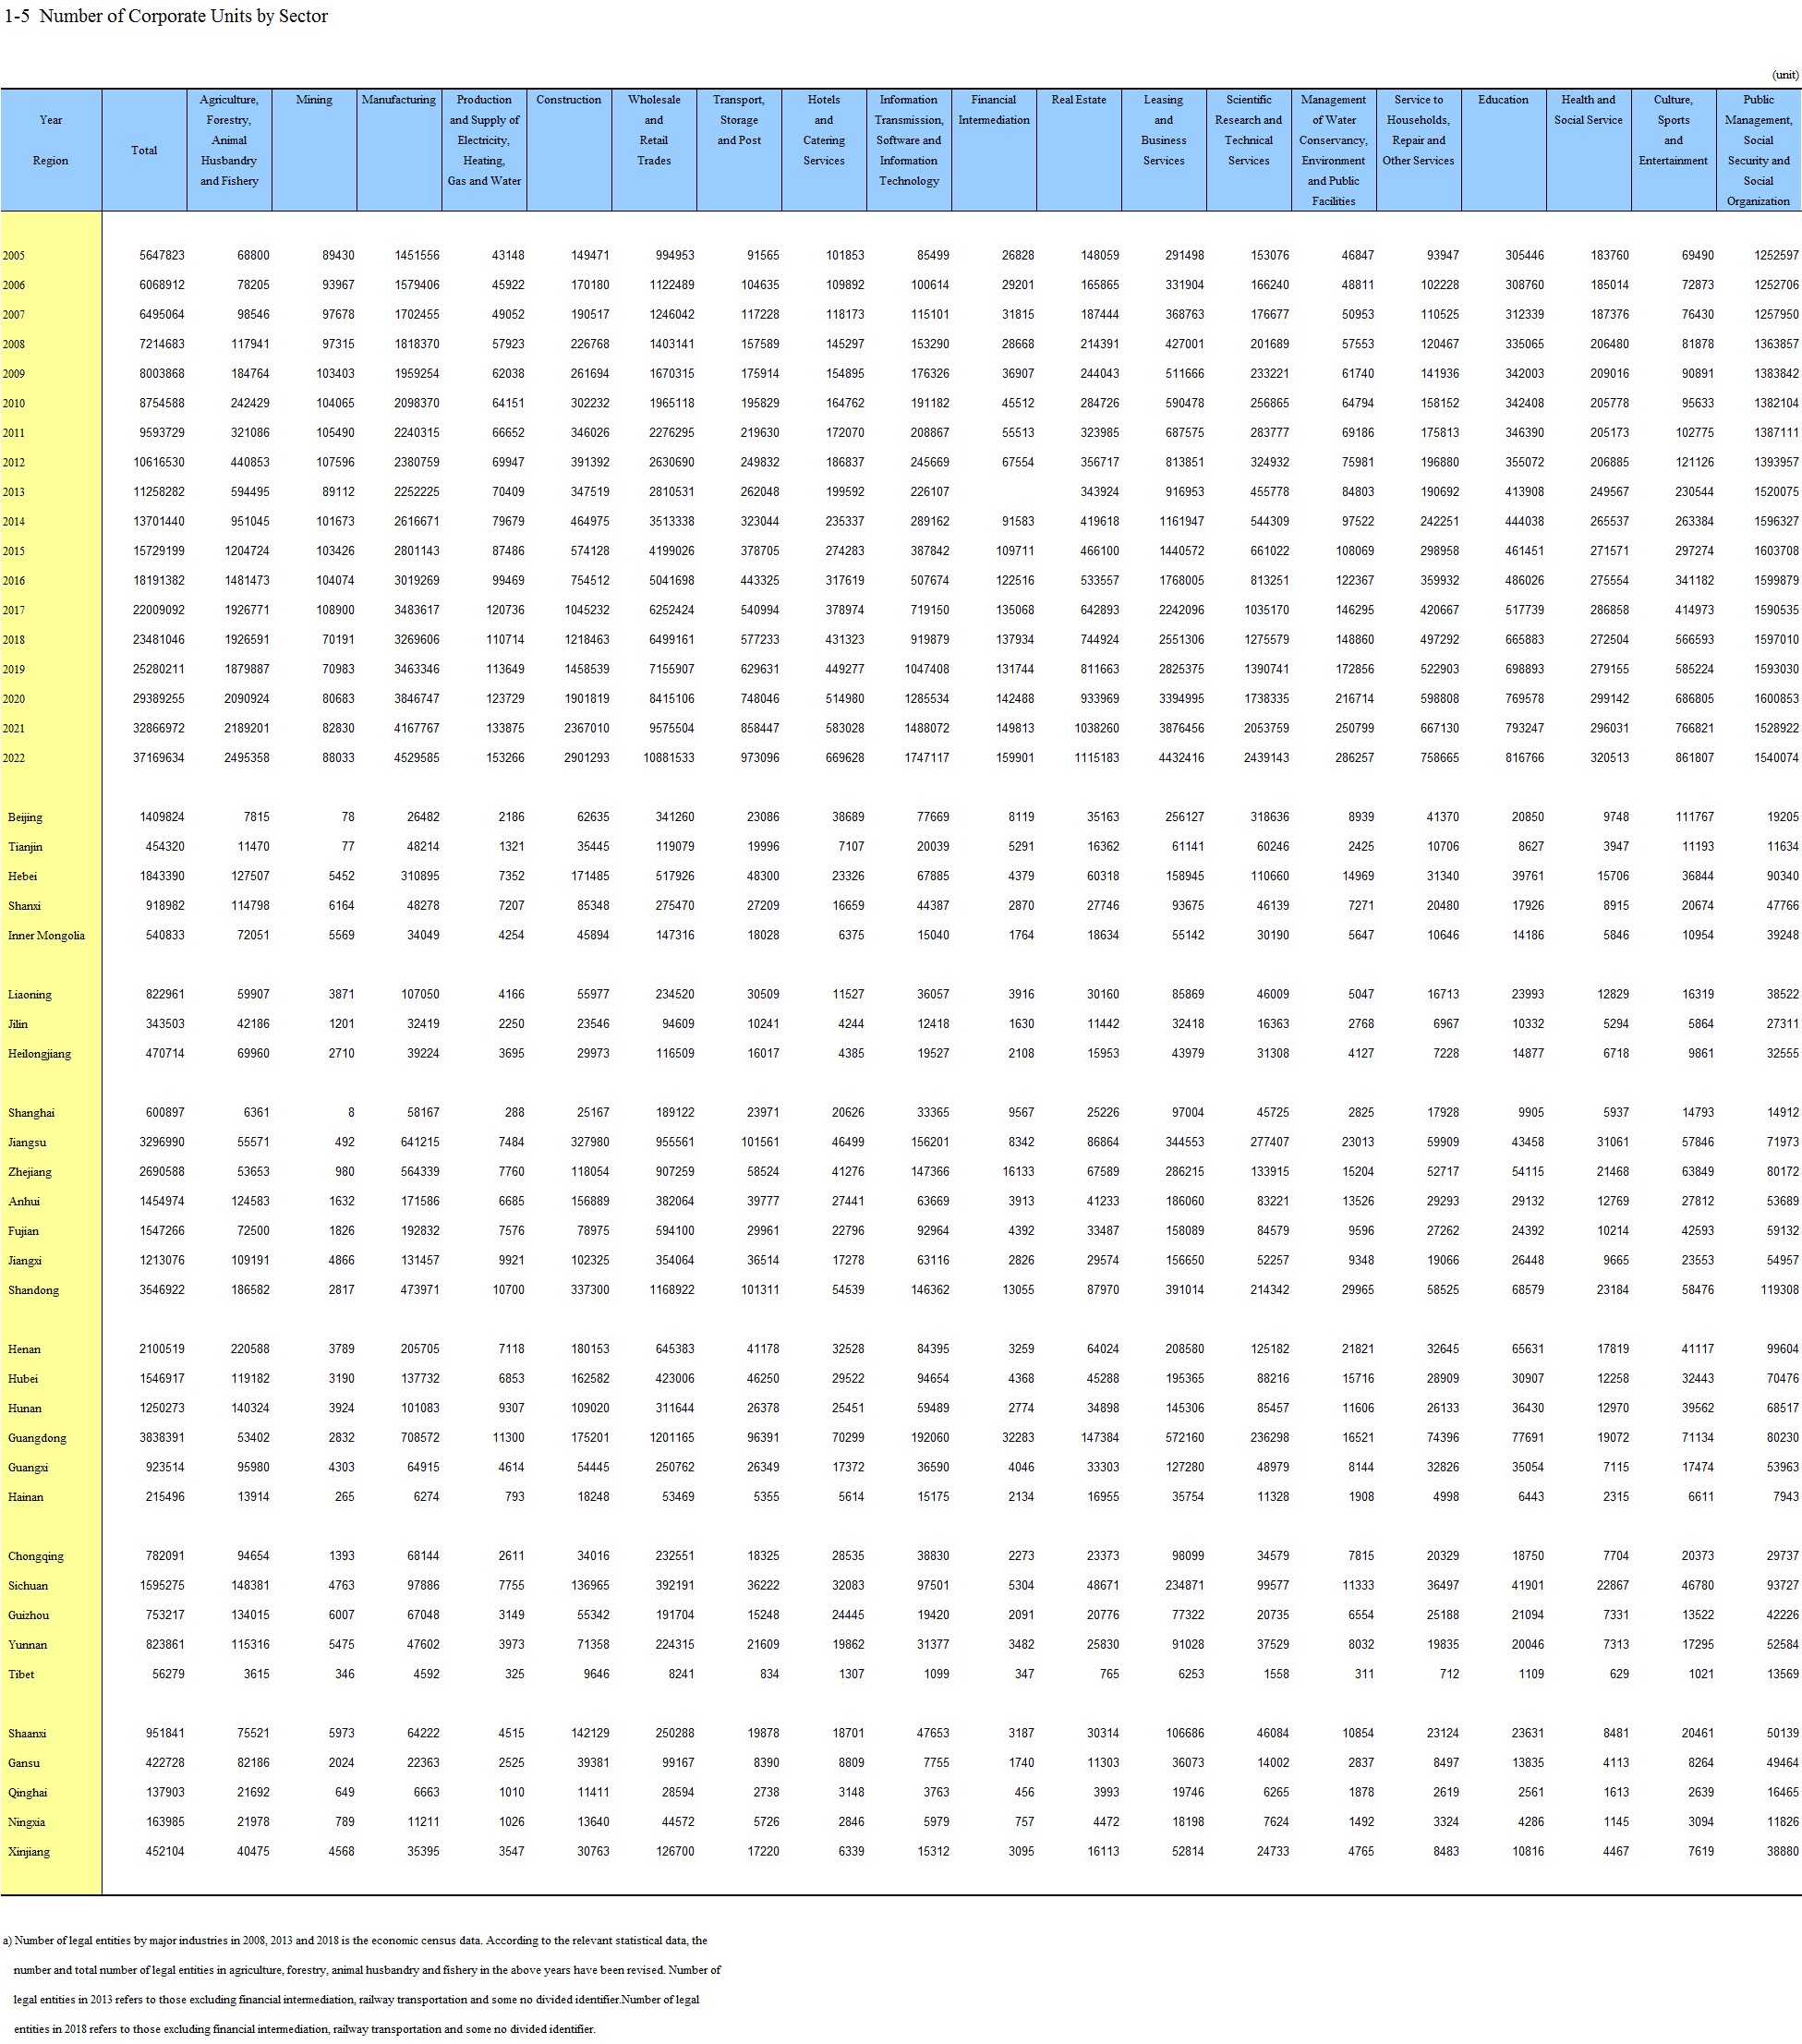1802x2044 pixels.
Task: Click the Guangxi row label
Action: 27,1468
